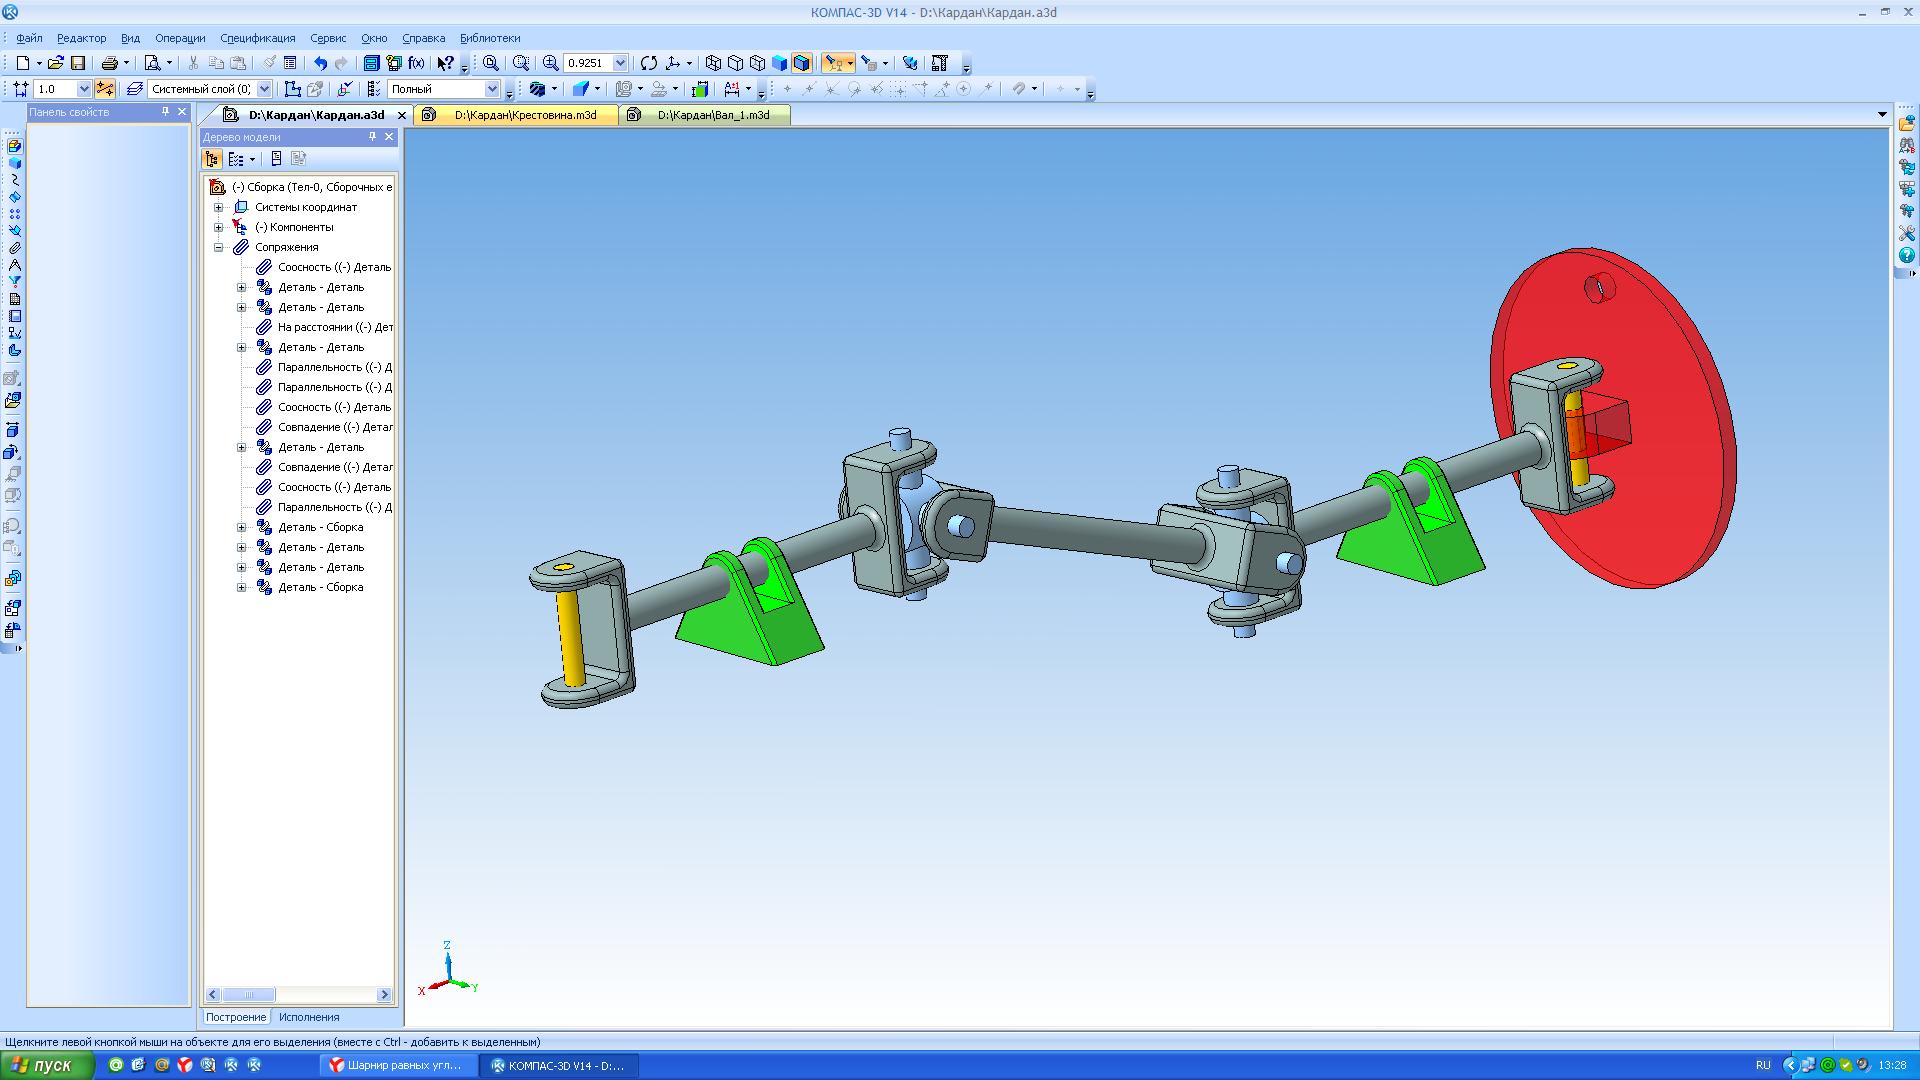Click the model tree horizontal scrollbar thumb

coord(248,995)
